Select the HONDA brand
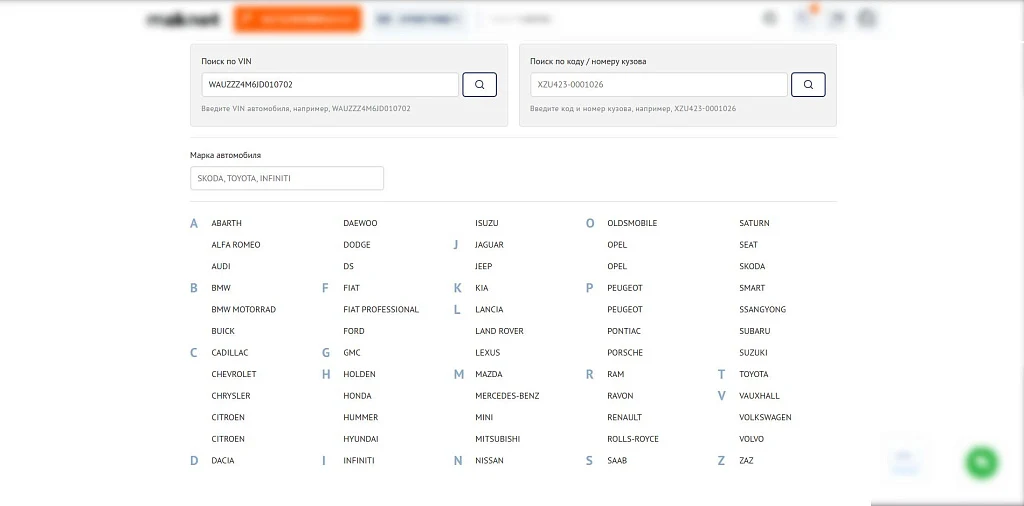1024x506 pixels. point(357,396)
